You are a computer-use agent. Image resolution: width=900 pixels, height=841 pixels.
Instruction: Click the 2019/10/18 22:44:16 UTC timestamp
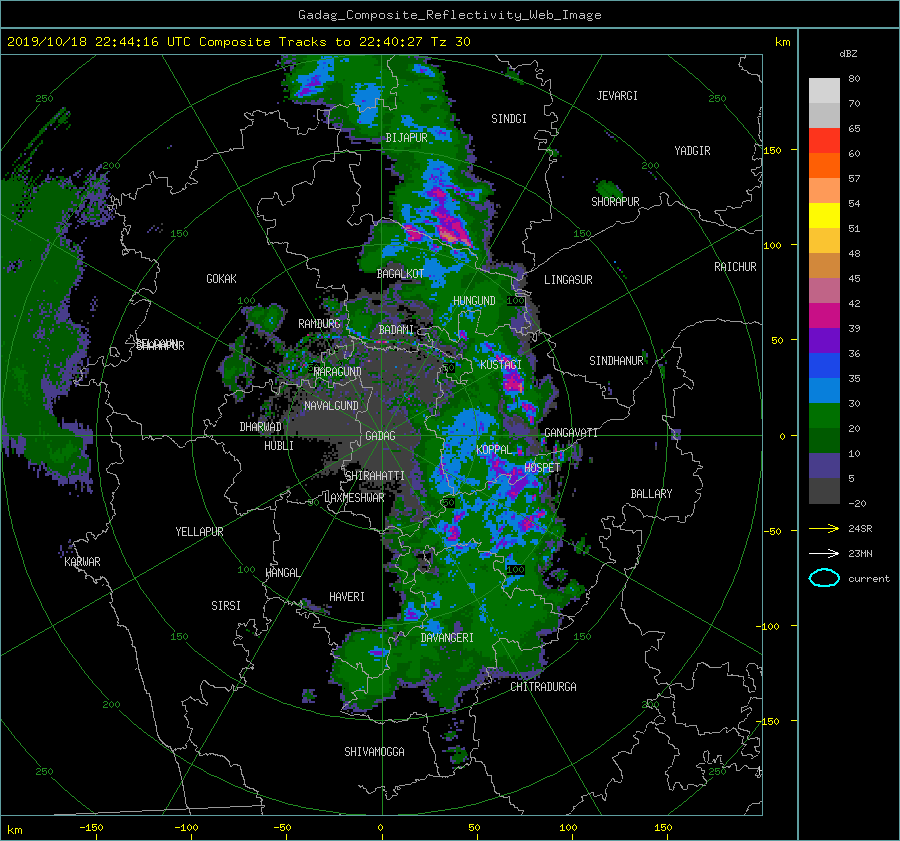[99, 42]
